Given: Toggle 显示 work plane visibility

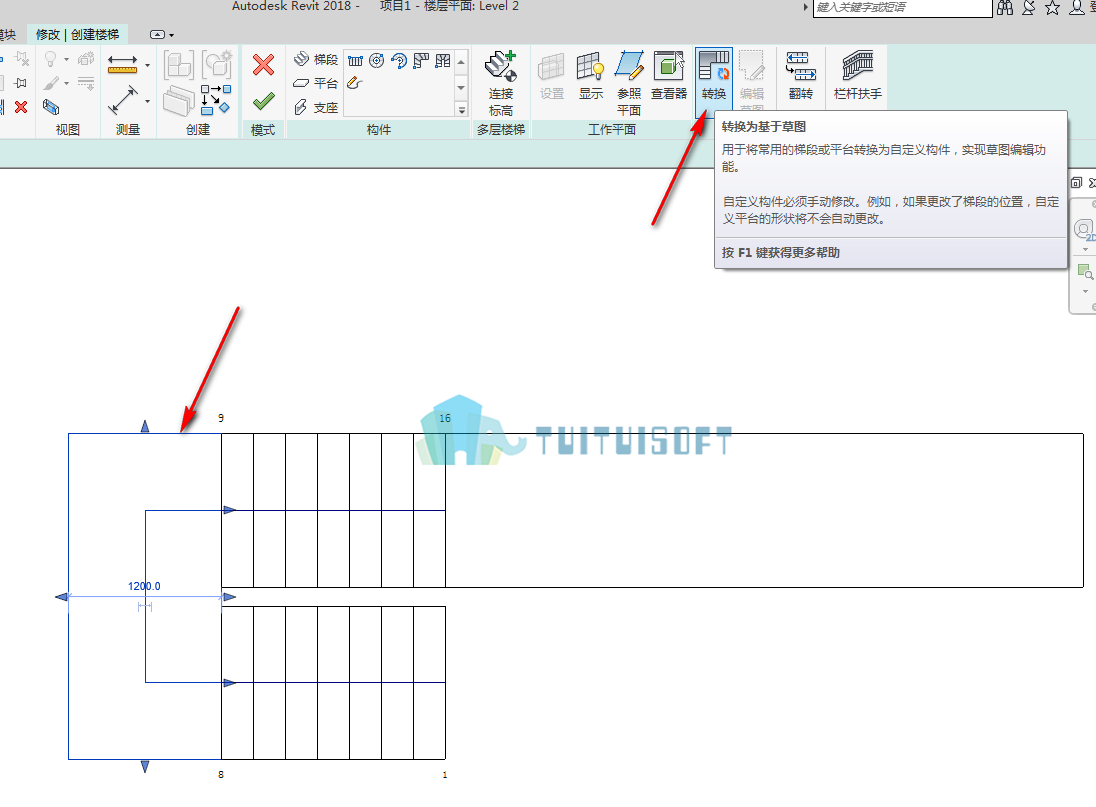Looking at the screenshot, I should [x=591, y=75].
